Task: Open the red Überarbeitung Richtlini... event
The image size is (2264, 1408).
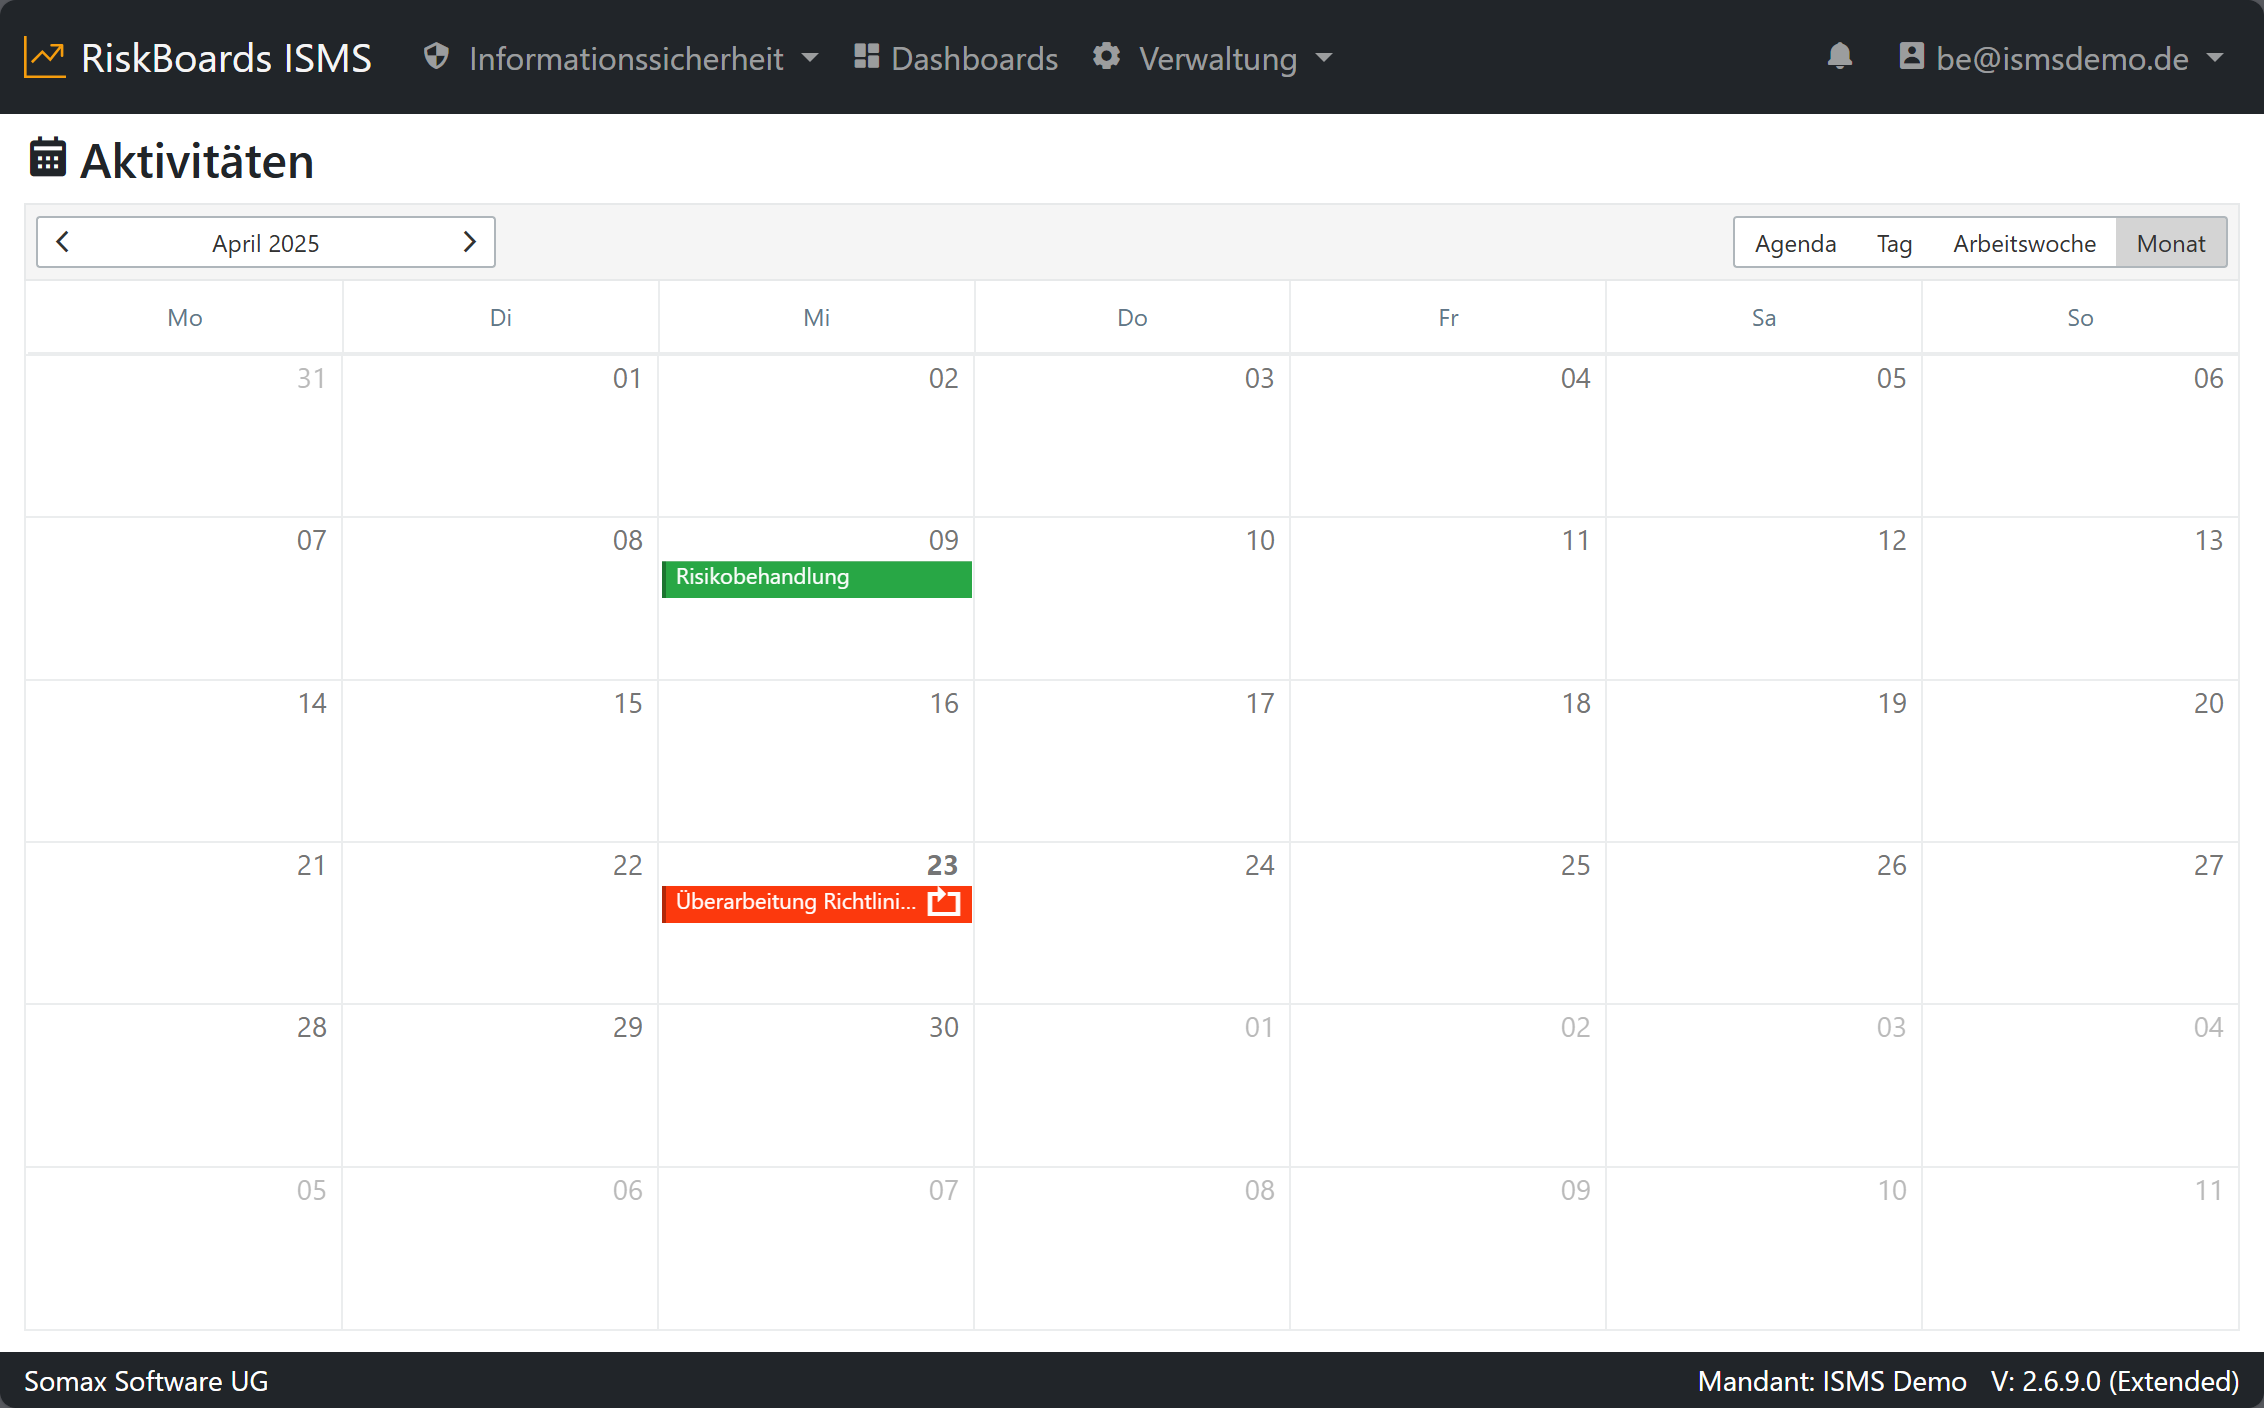Action: point(817,904)
